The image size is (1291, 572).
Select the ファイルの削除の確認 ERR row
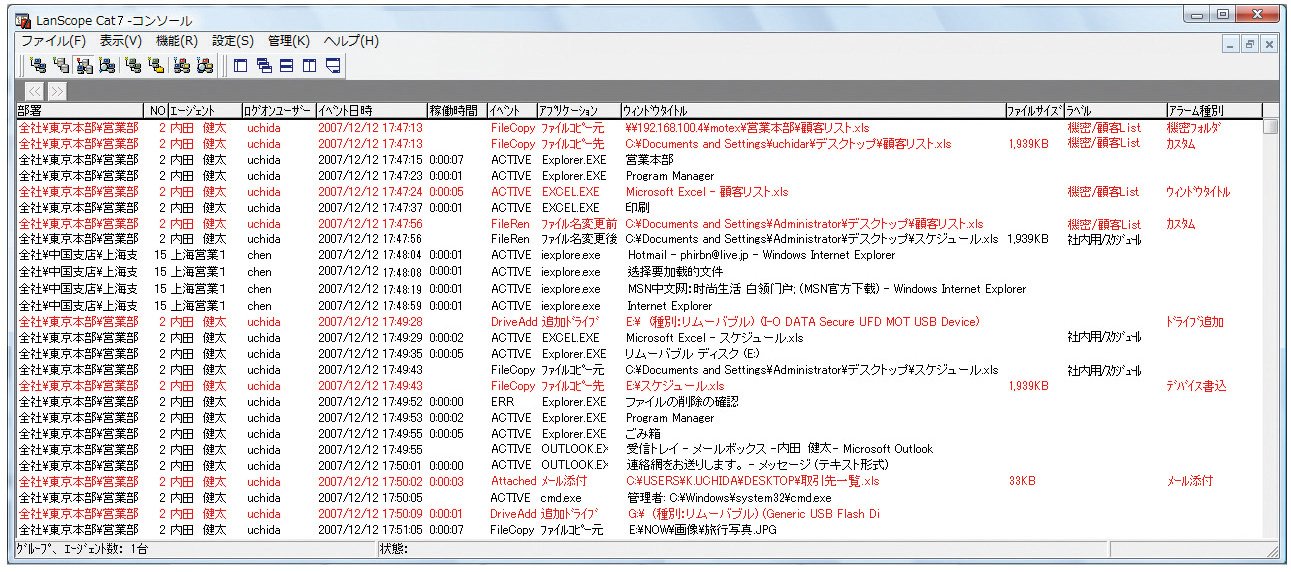pyautogui.click(x=640, y=402)
